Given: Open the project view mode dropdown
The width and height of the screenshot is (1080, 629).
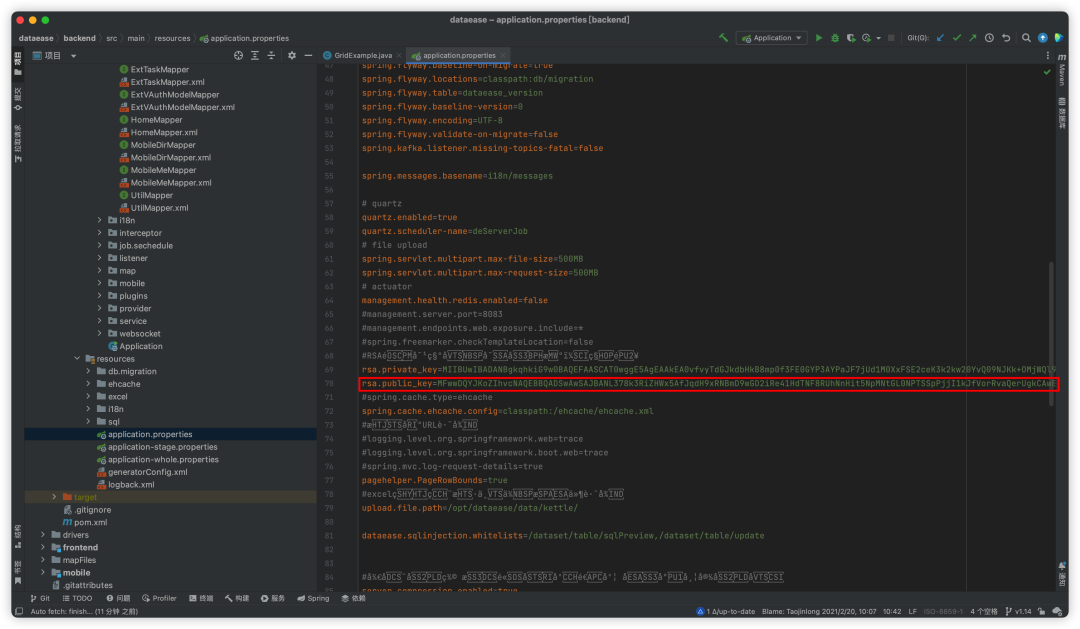Looking at the screenshot, I should [x=73, y=56].
